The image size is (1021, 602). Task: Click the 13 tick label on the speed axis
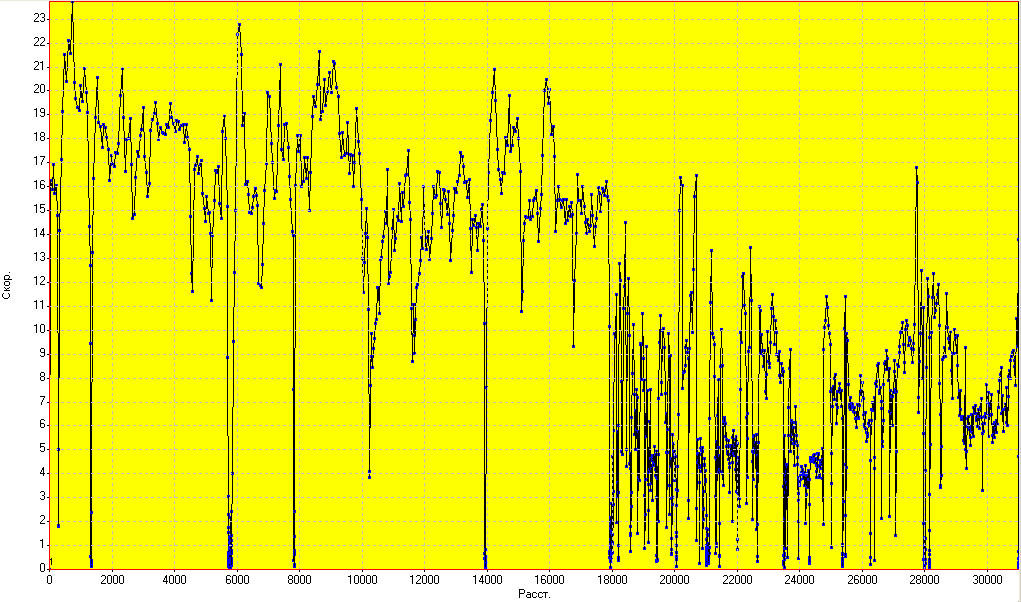click(40, 258)
